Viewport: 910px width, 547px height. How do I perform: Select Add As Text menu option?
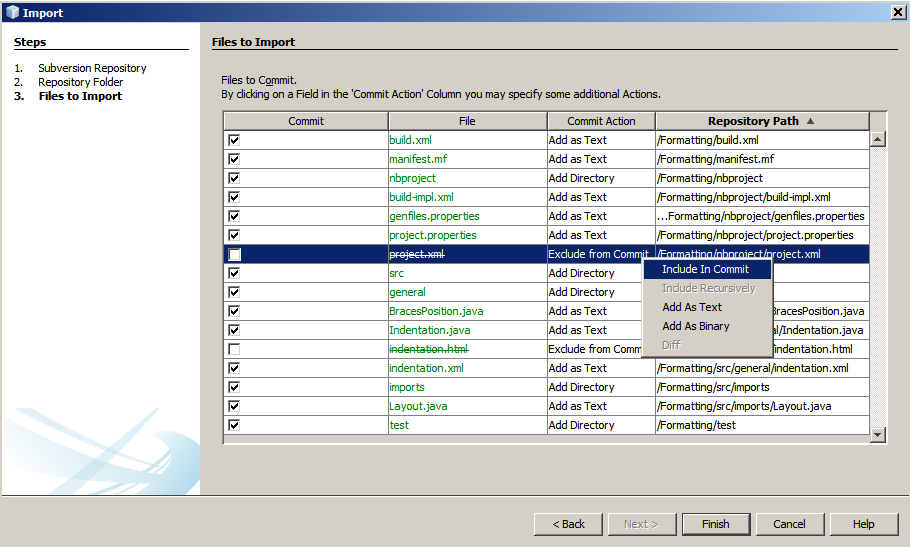(x=692, y=307)
